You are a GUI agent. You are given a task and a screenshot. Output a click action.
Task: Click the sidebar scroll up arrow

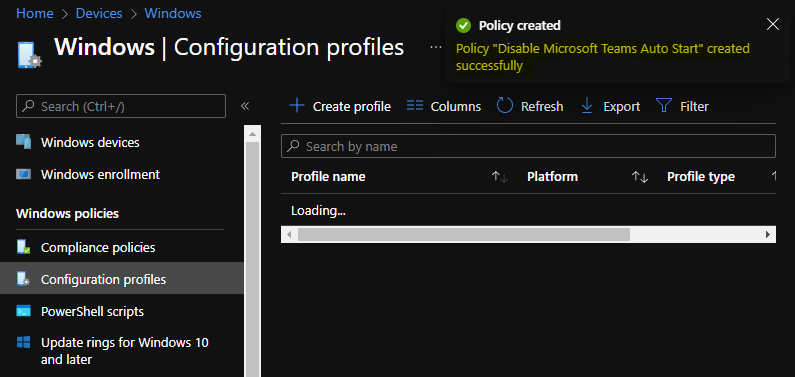click(252, 133)
